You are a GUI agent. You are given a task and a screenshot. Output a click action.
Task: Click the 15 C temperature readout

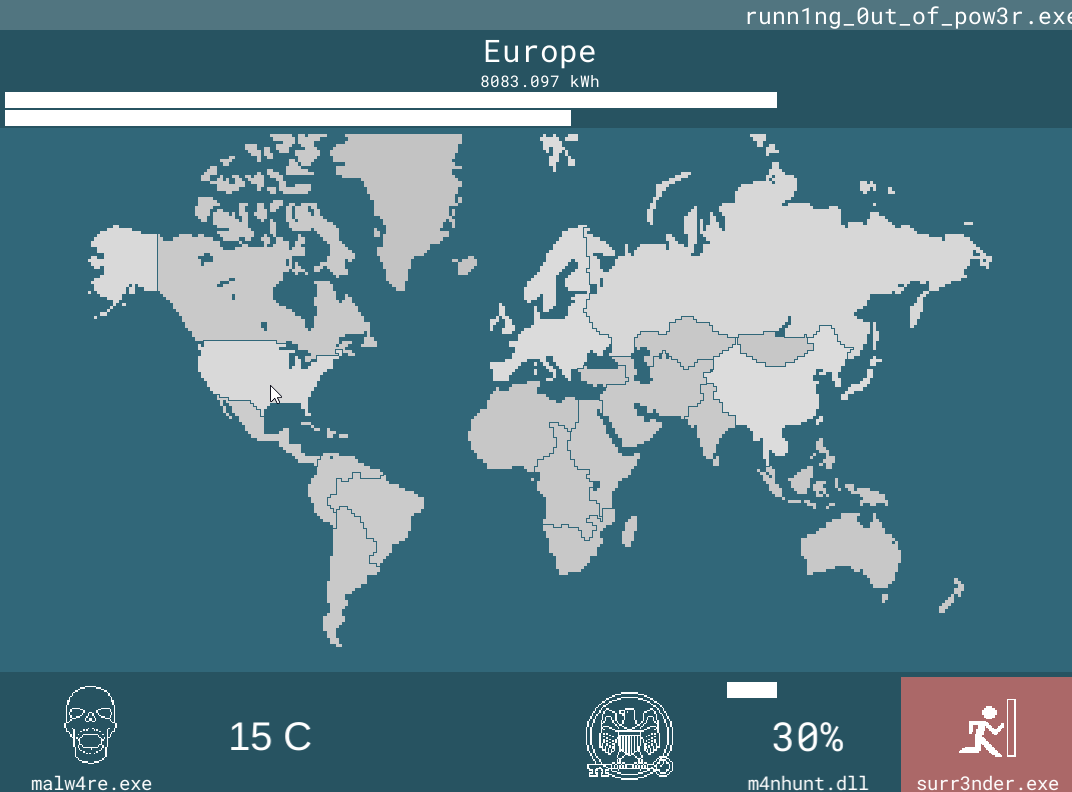coord(270,737)
